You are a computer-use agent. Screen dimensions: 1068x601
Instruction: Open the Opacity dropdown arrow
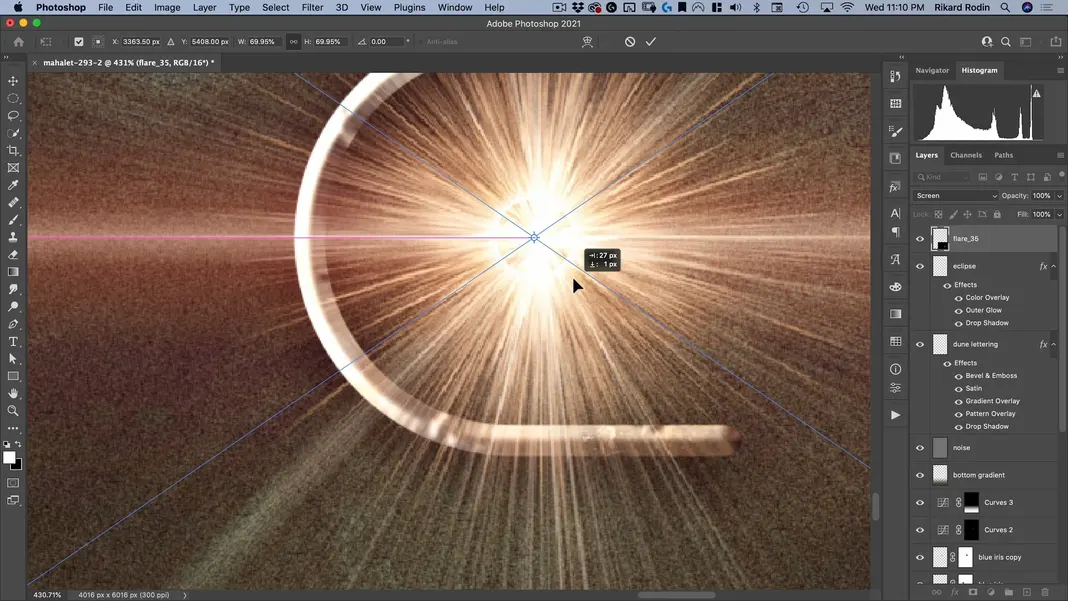tap(1059, 196)
